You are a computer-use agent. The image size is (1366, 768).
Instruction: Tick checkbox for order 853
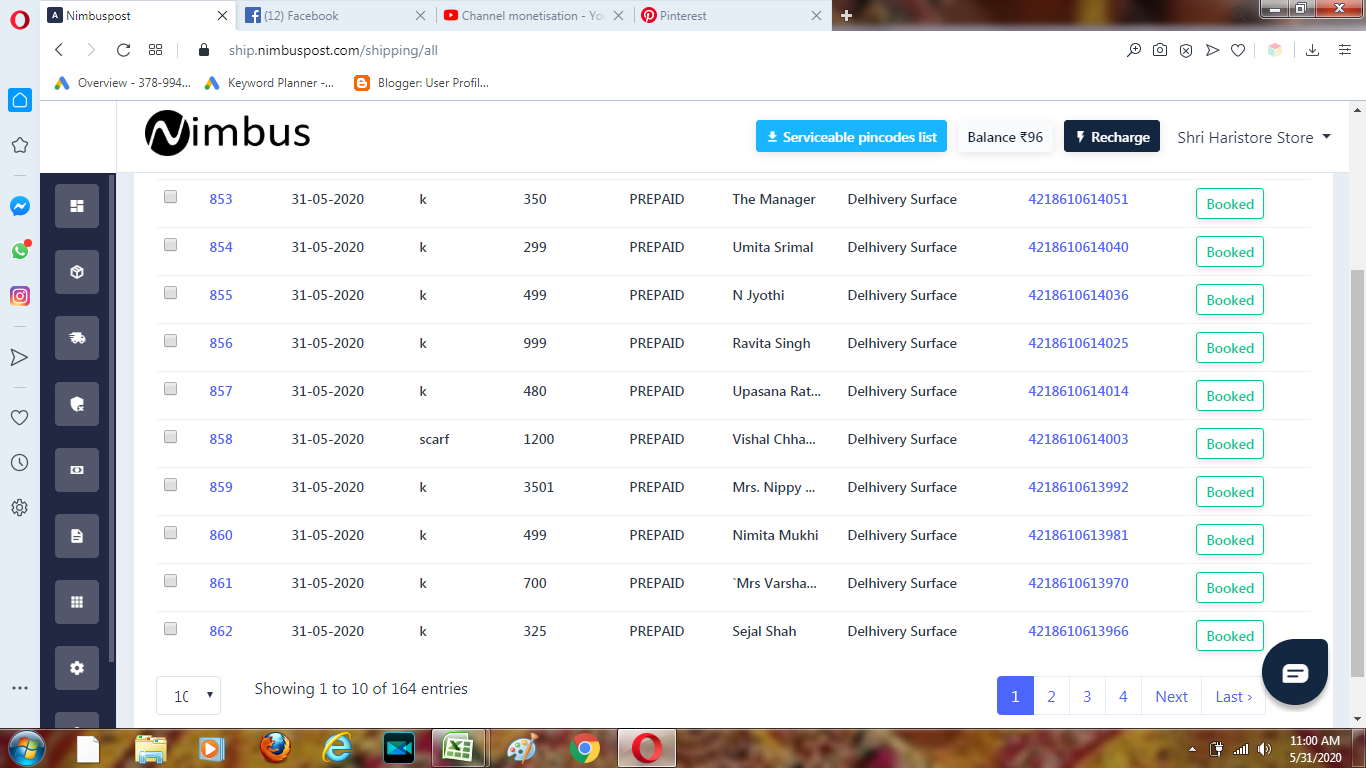[170, 197]
